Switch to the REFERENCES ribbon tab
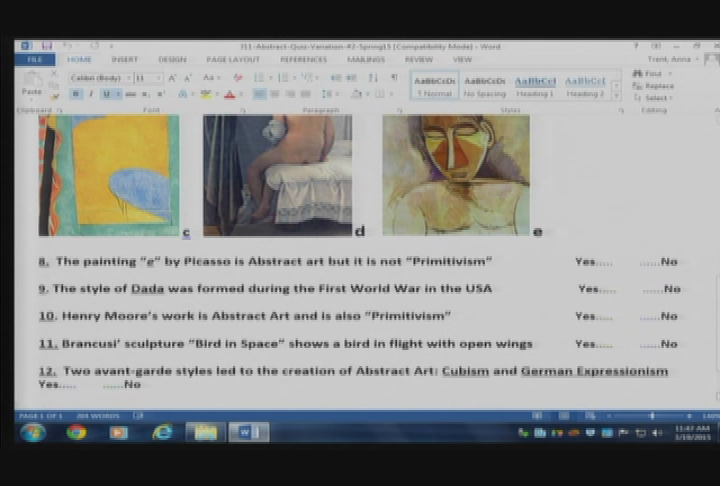The height and width of the screenshot is (486, 720). pyautogui.click(x=304, y=60)
